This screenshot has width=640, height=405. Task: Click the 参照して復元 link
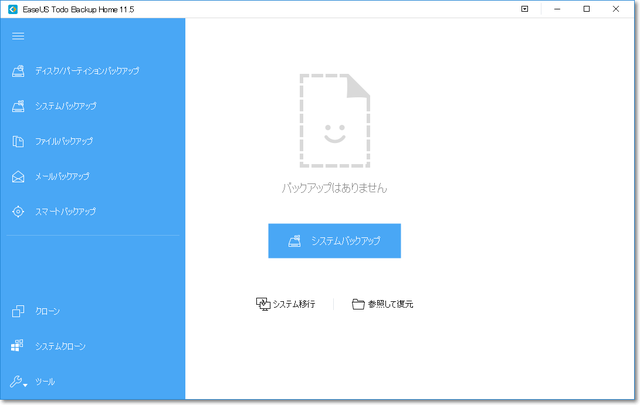390,304
